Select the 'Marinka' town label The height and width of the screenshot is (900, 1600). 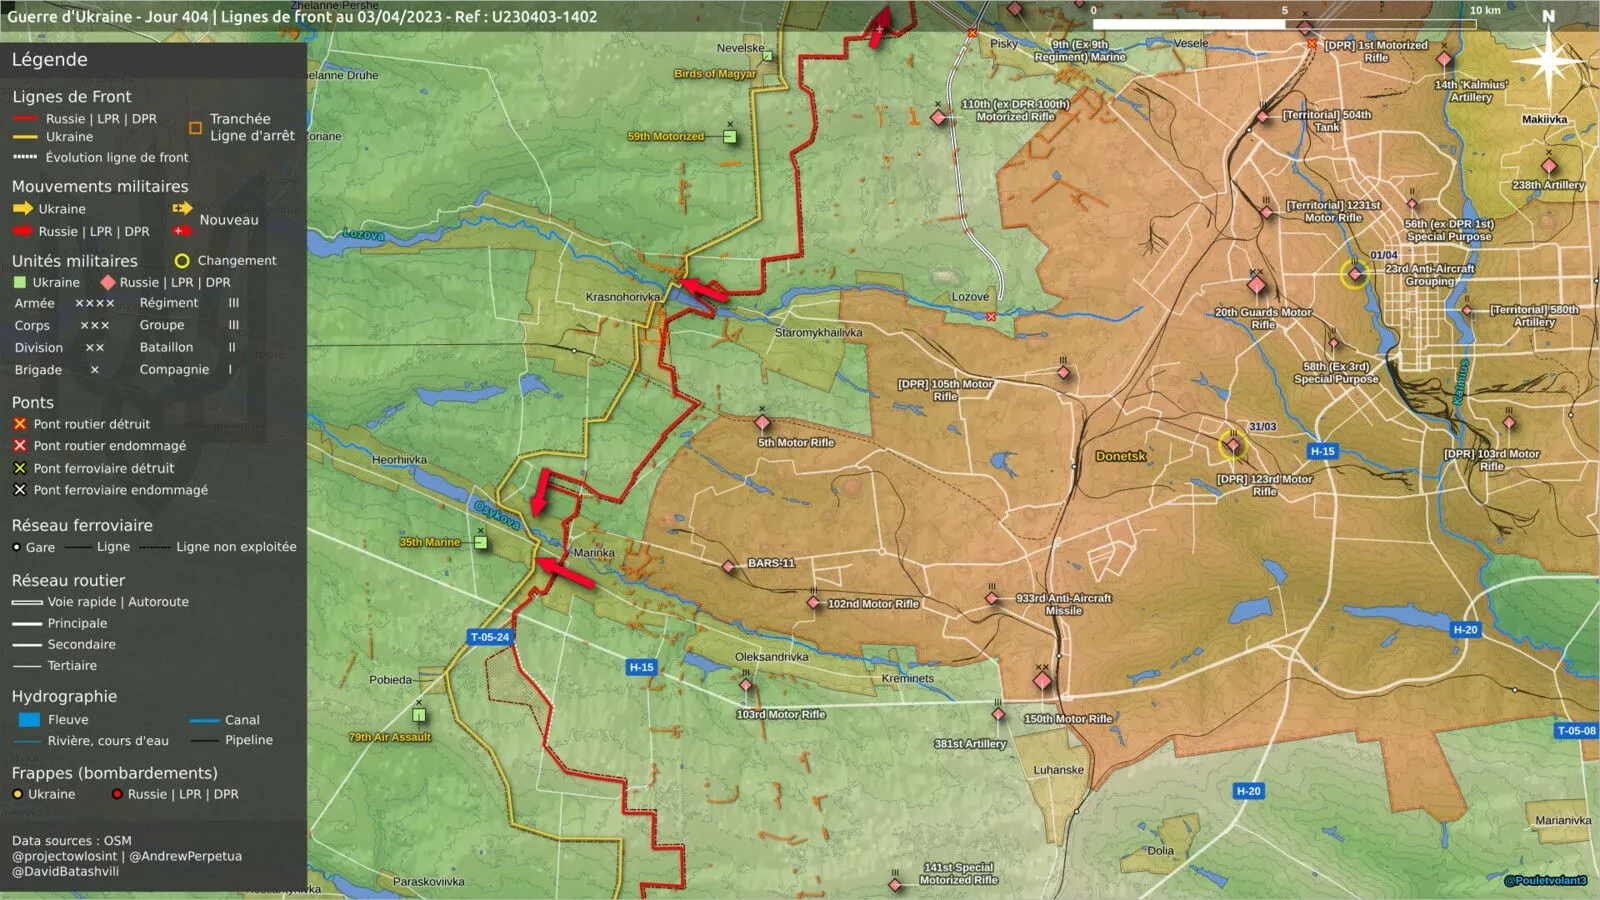point(594,553)
